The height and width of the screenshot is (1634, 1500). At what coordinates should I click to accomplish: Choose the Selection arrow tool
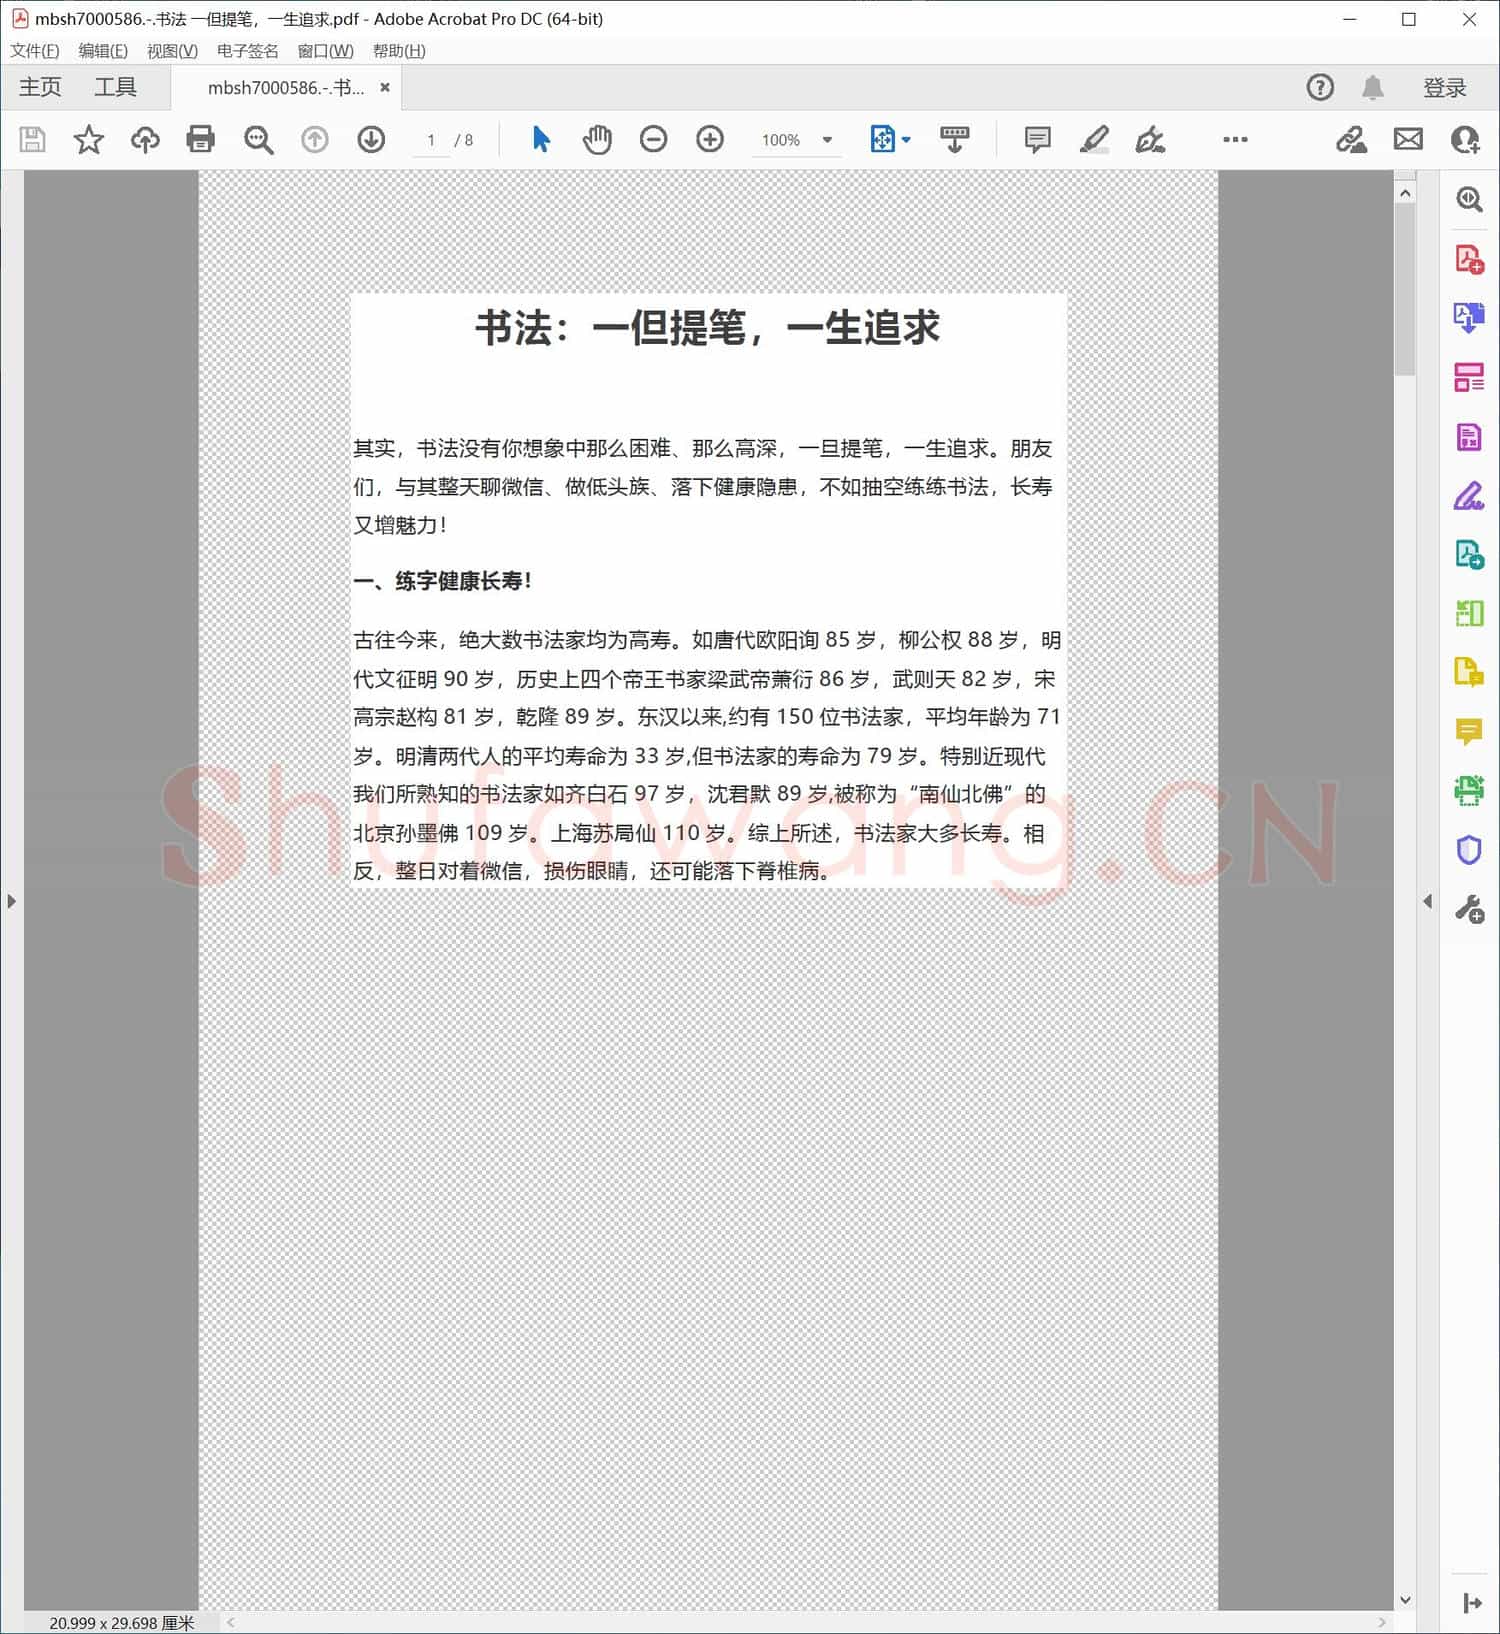[x=541, y=139]
